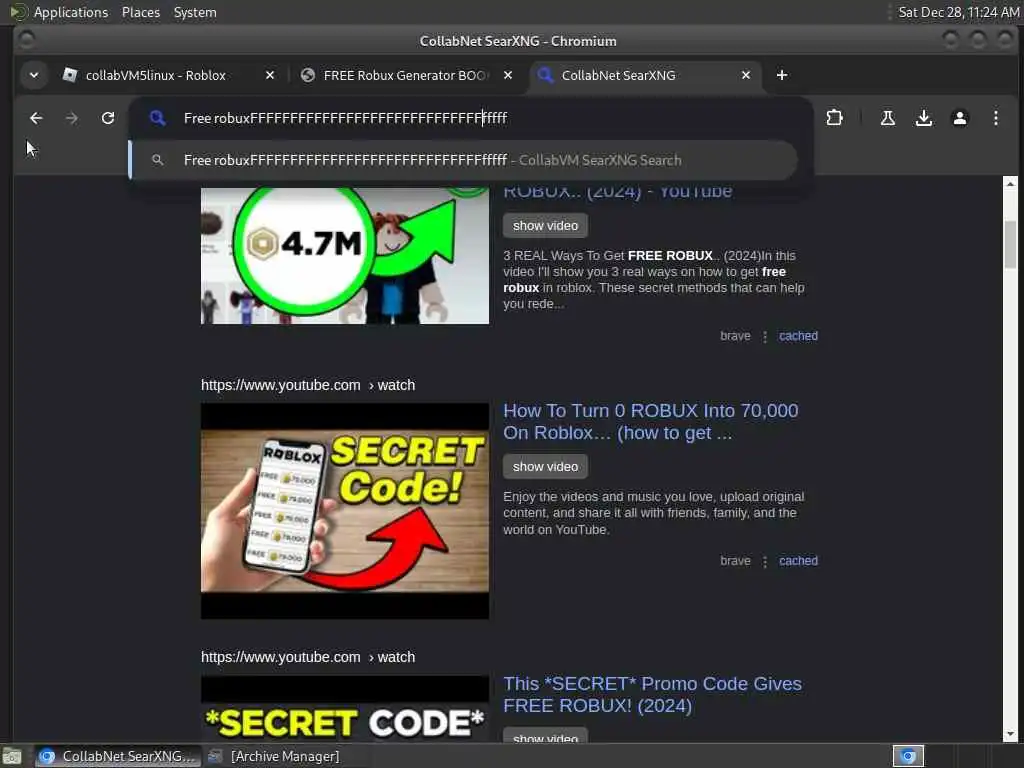Image resolution: width=1024 pixels, height=768 pixels.
Task: Open the Extensions puzzle icon
Action: (x=834, y=118)
